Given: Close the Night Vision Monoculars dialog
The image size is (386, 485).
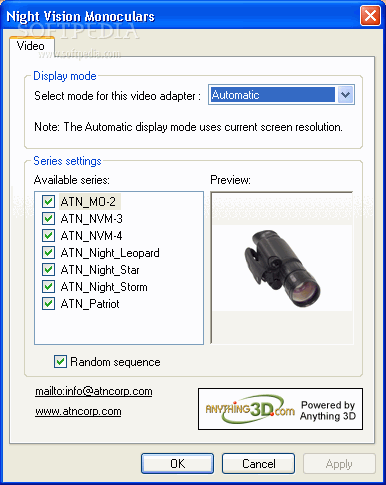Looking at the screenshot, I should click(x=370, y=15).
